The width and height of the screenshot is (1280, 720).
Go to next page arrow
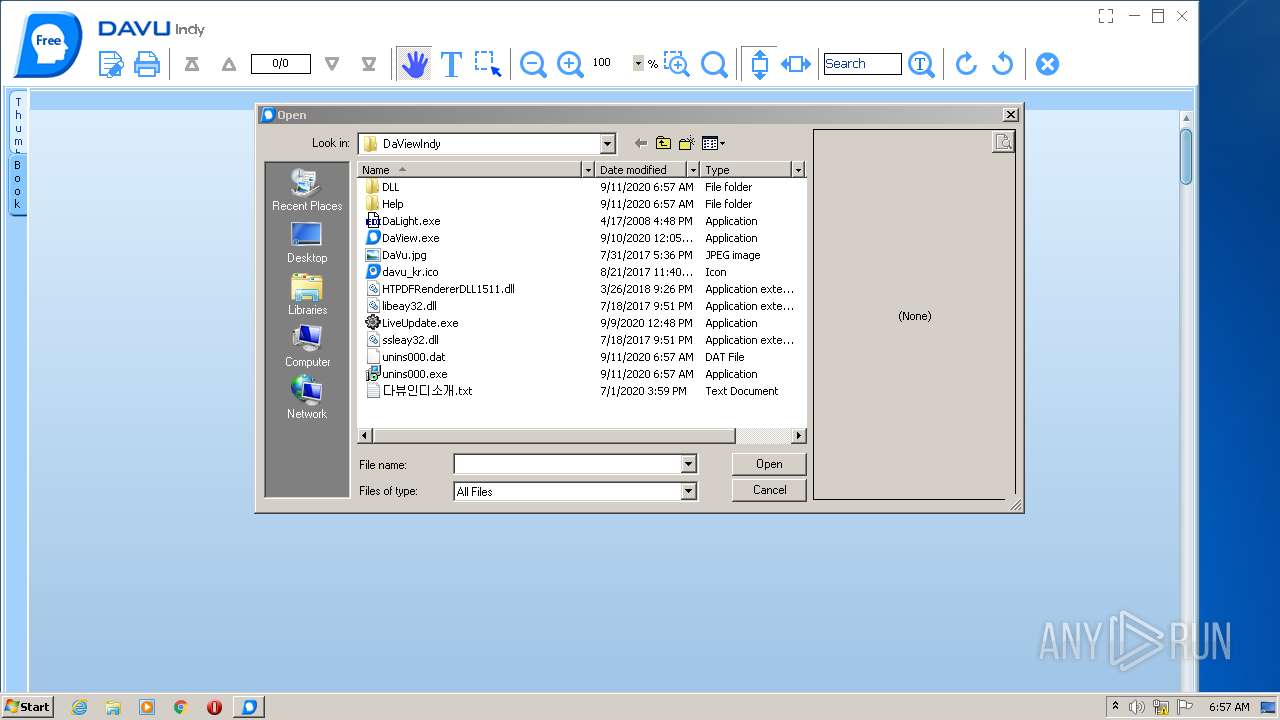(x=332, y=64)
